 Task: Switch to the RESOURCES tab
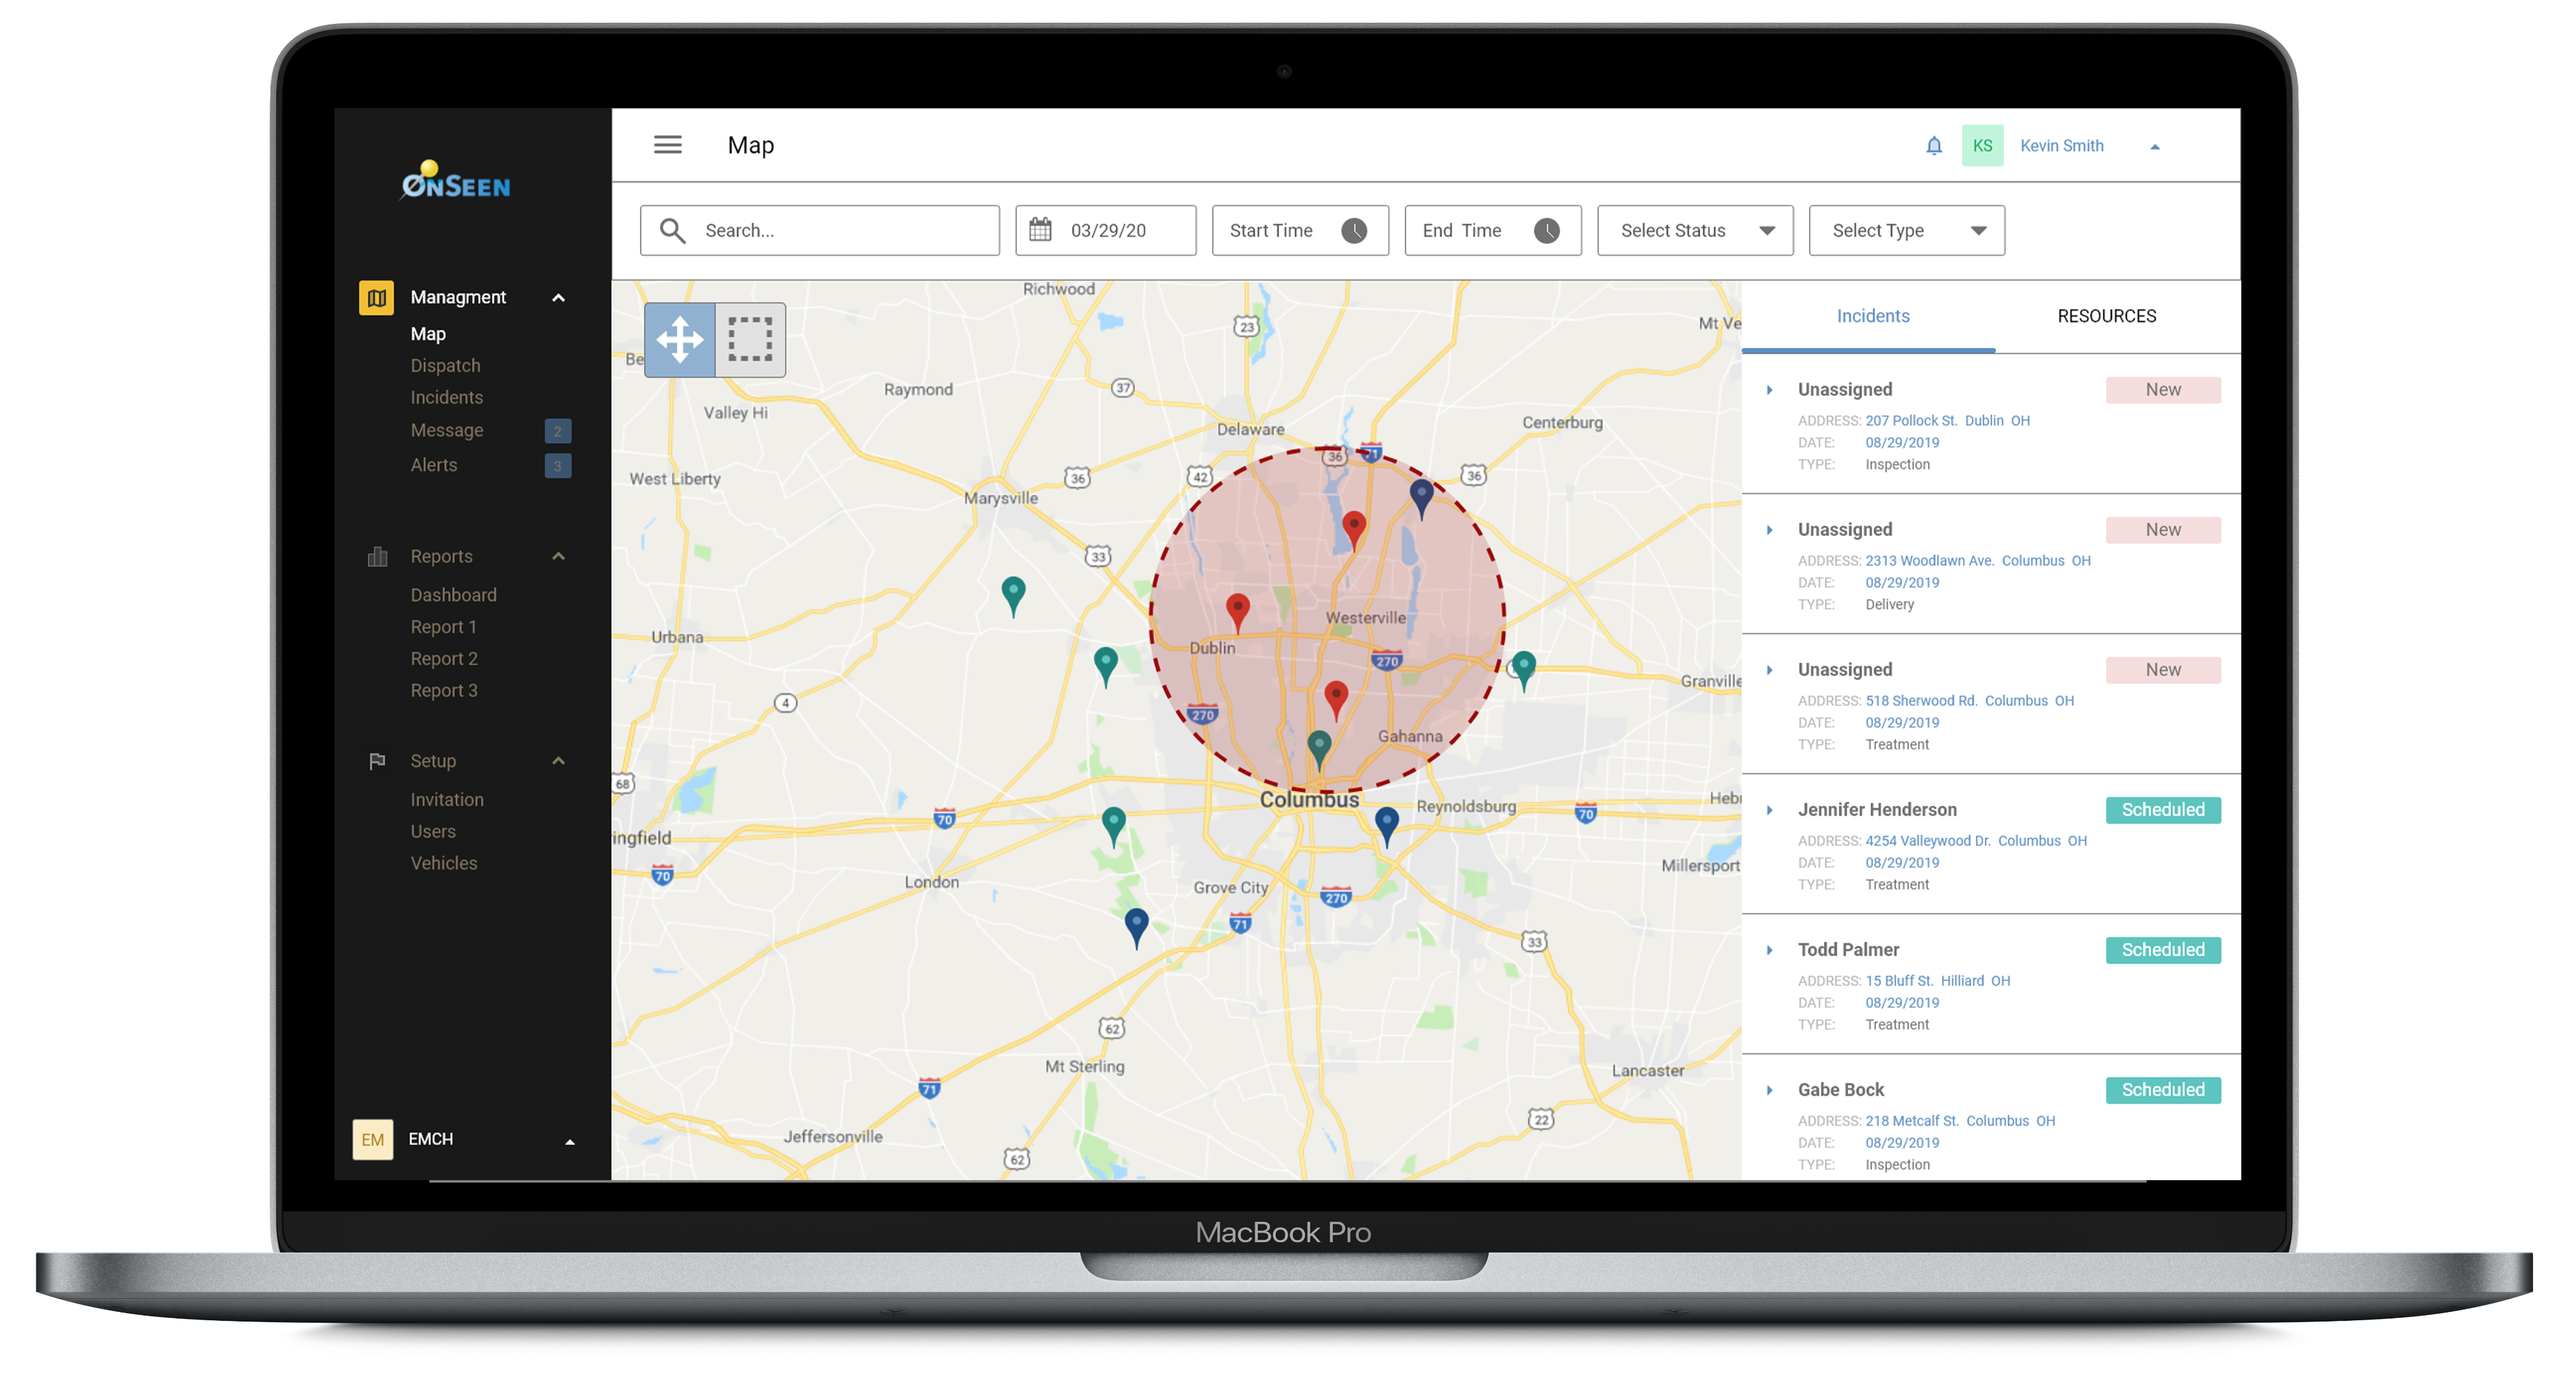point(2106,317)
